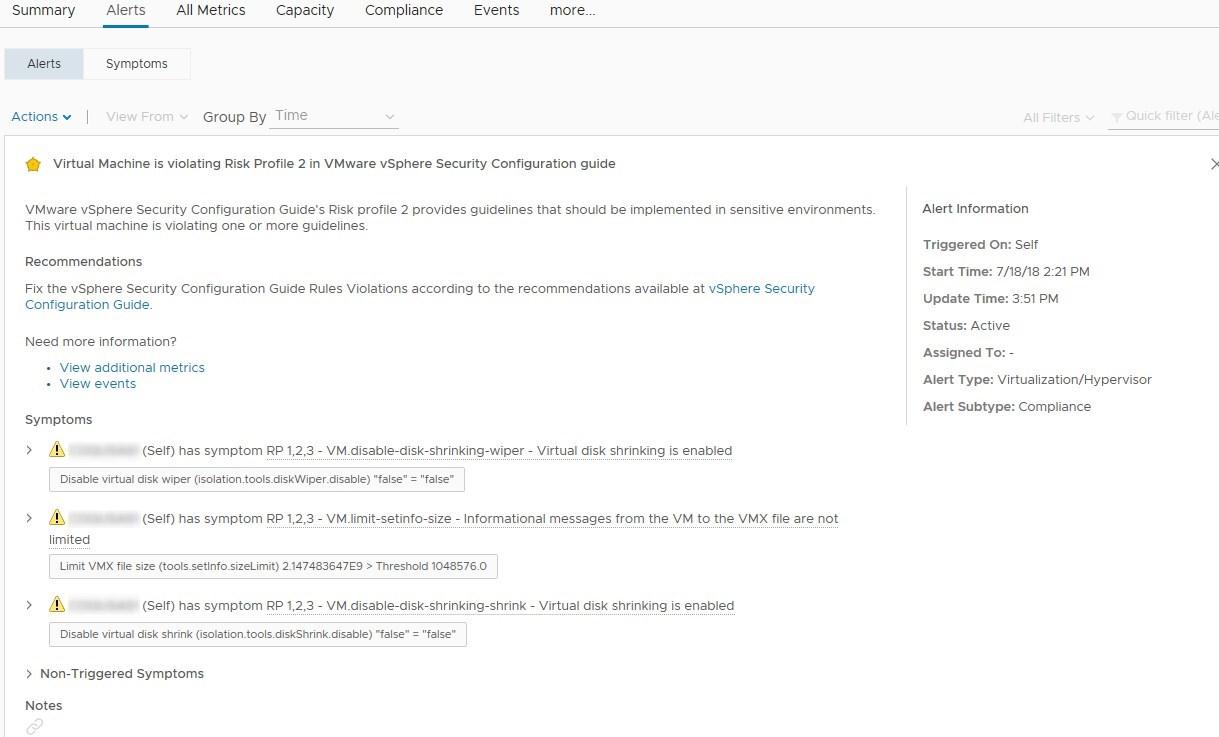Open the Actions dropdown menu
Image resolution: width=1219 pixels, height=737 pixels.
click(x=41, y=117)
